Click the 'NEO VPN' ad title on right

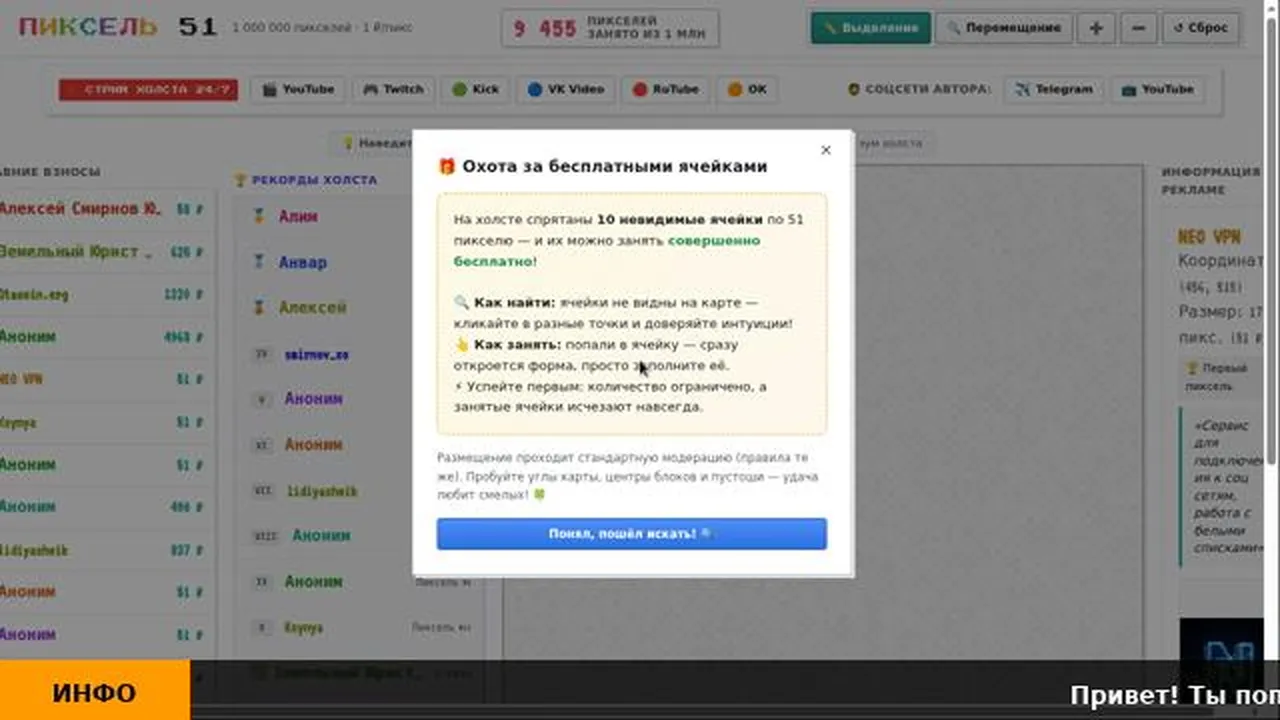(x=1209, y=238)
